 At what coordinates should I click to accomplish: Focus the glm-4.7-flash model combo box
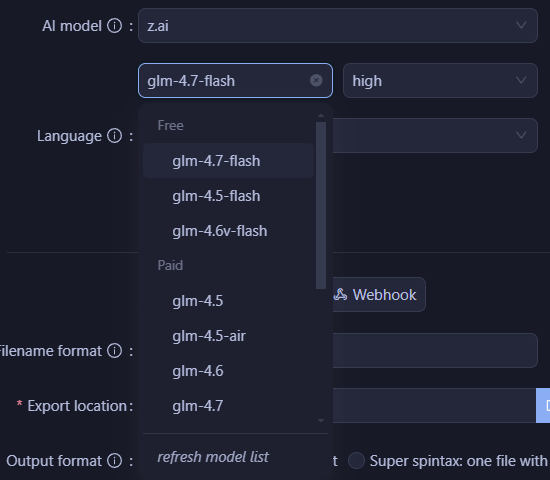(235, 81)
